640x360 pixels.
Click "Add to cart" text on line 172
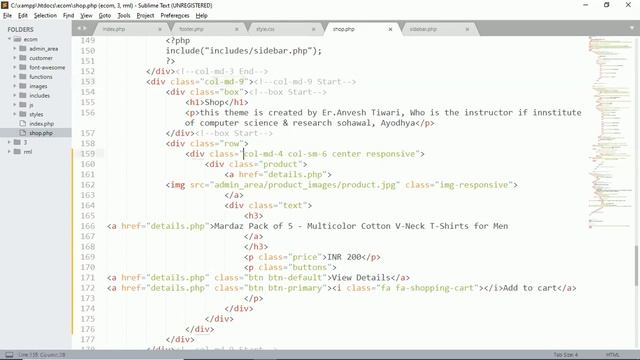pos(530,288)
